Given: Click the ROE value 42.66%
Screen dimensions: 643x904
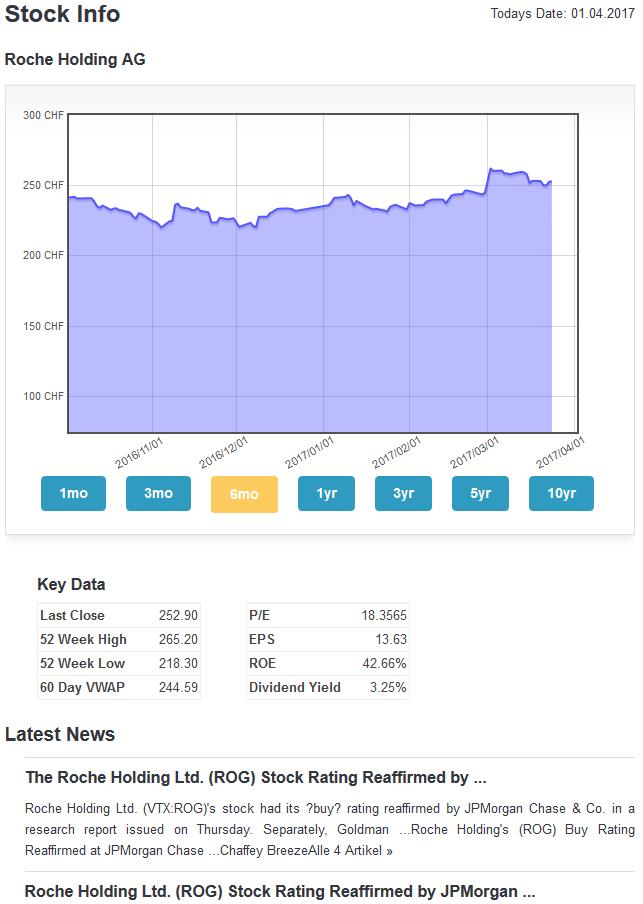Looking at the screenshot, I should (x=385, y=663).
